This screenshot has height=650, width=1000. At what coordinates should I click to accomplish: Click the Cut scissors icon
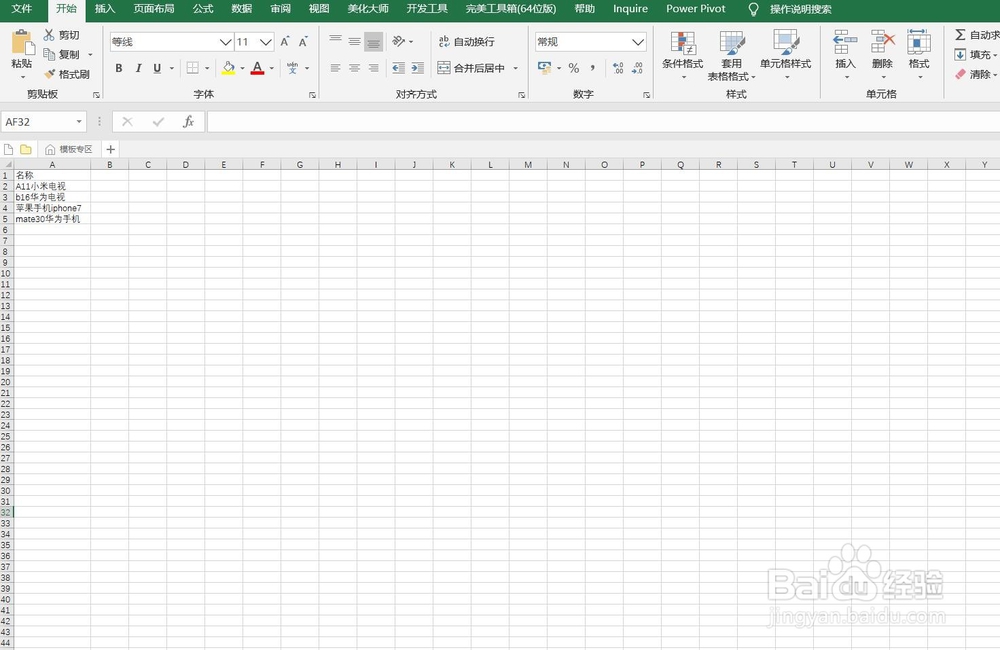coord(49,35)
